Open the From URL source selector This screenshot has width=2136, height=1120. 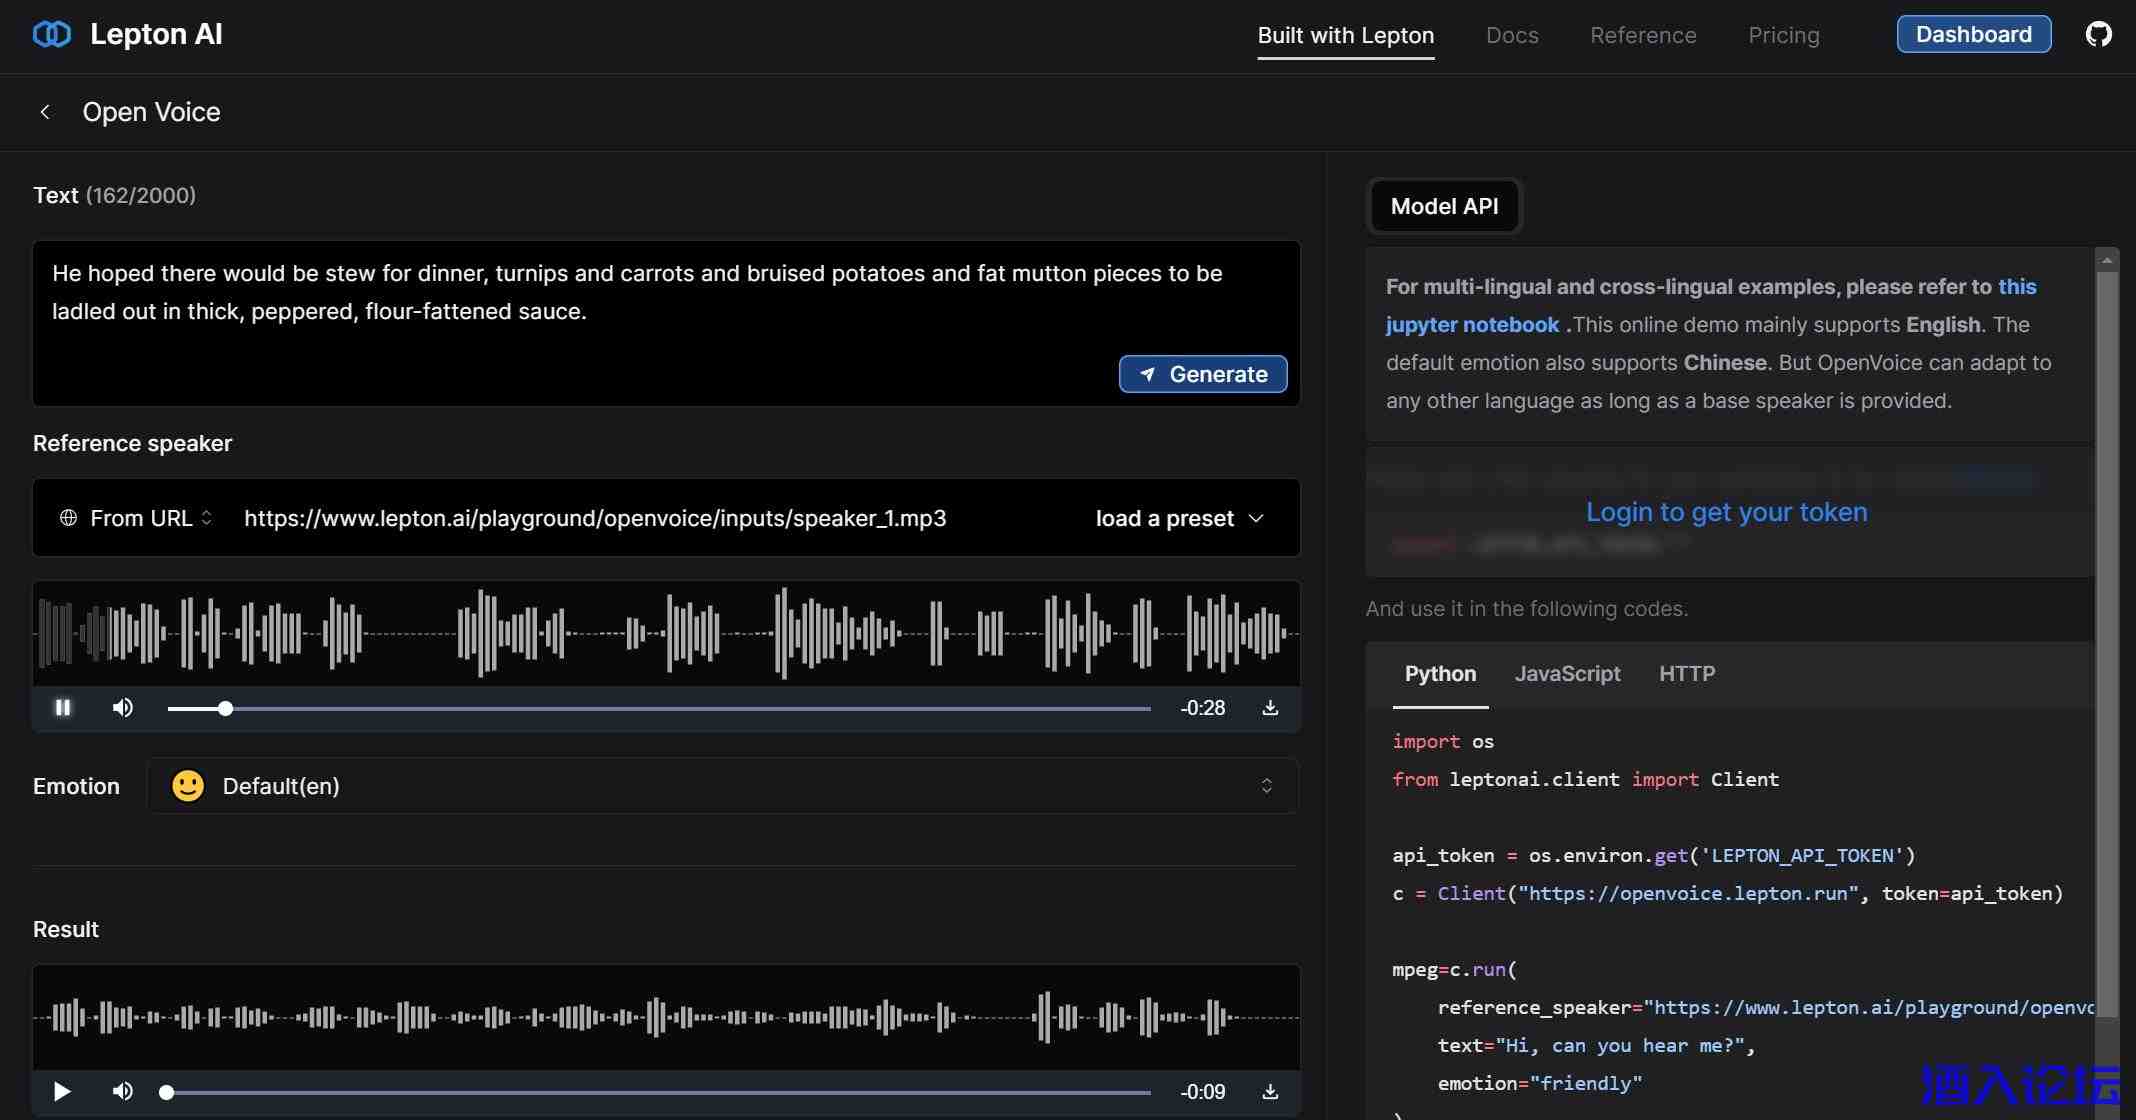point(137,518)
